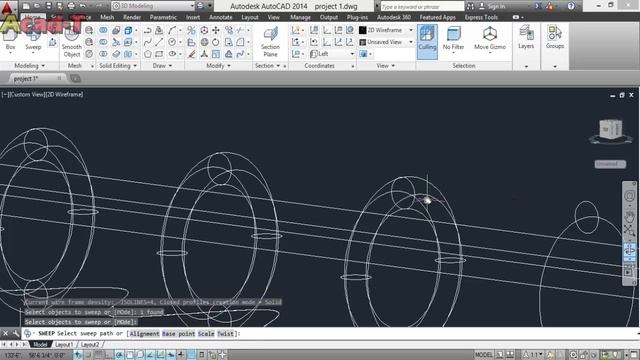This screenshot has height=360, width=640.
Task: Choose the Section Plane tool
Action: click(x=270, y=42)
